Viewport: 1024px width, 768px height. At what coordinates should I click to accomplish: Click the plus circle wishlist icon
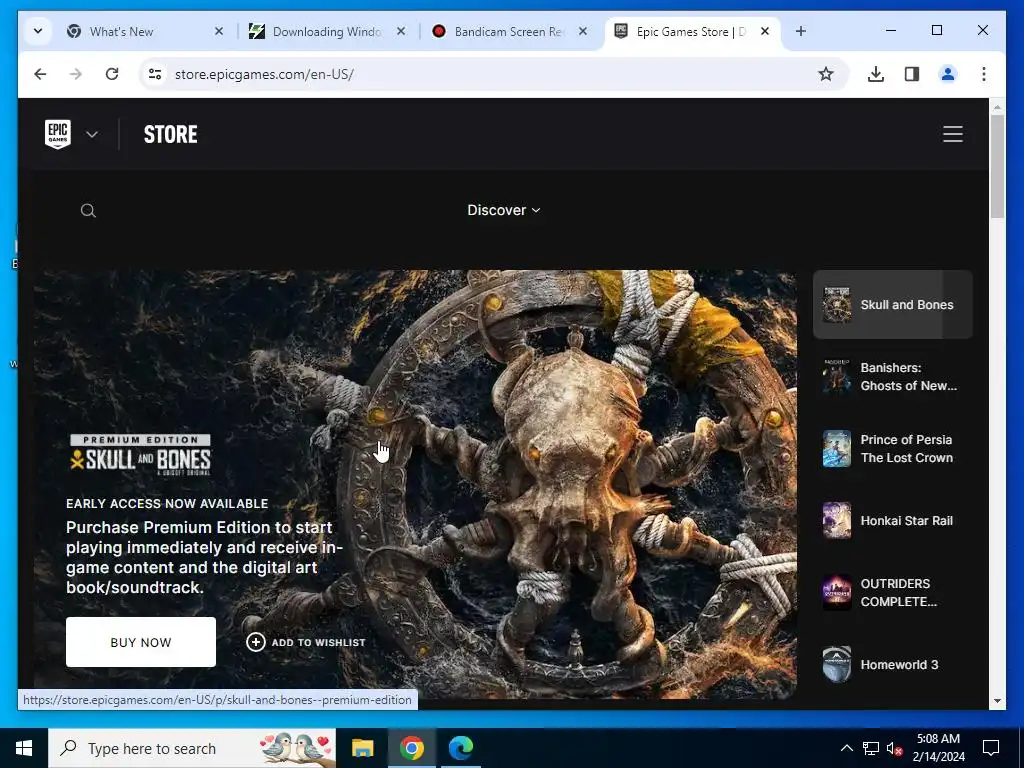point(255,642)
